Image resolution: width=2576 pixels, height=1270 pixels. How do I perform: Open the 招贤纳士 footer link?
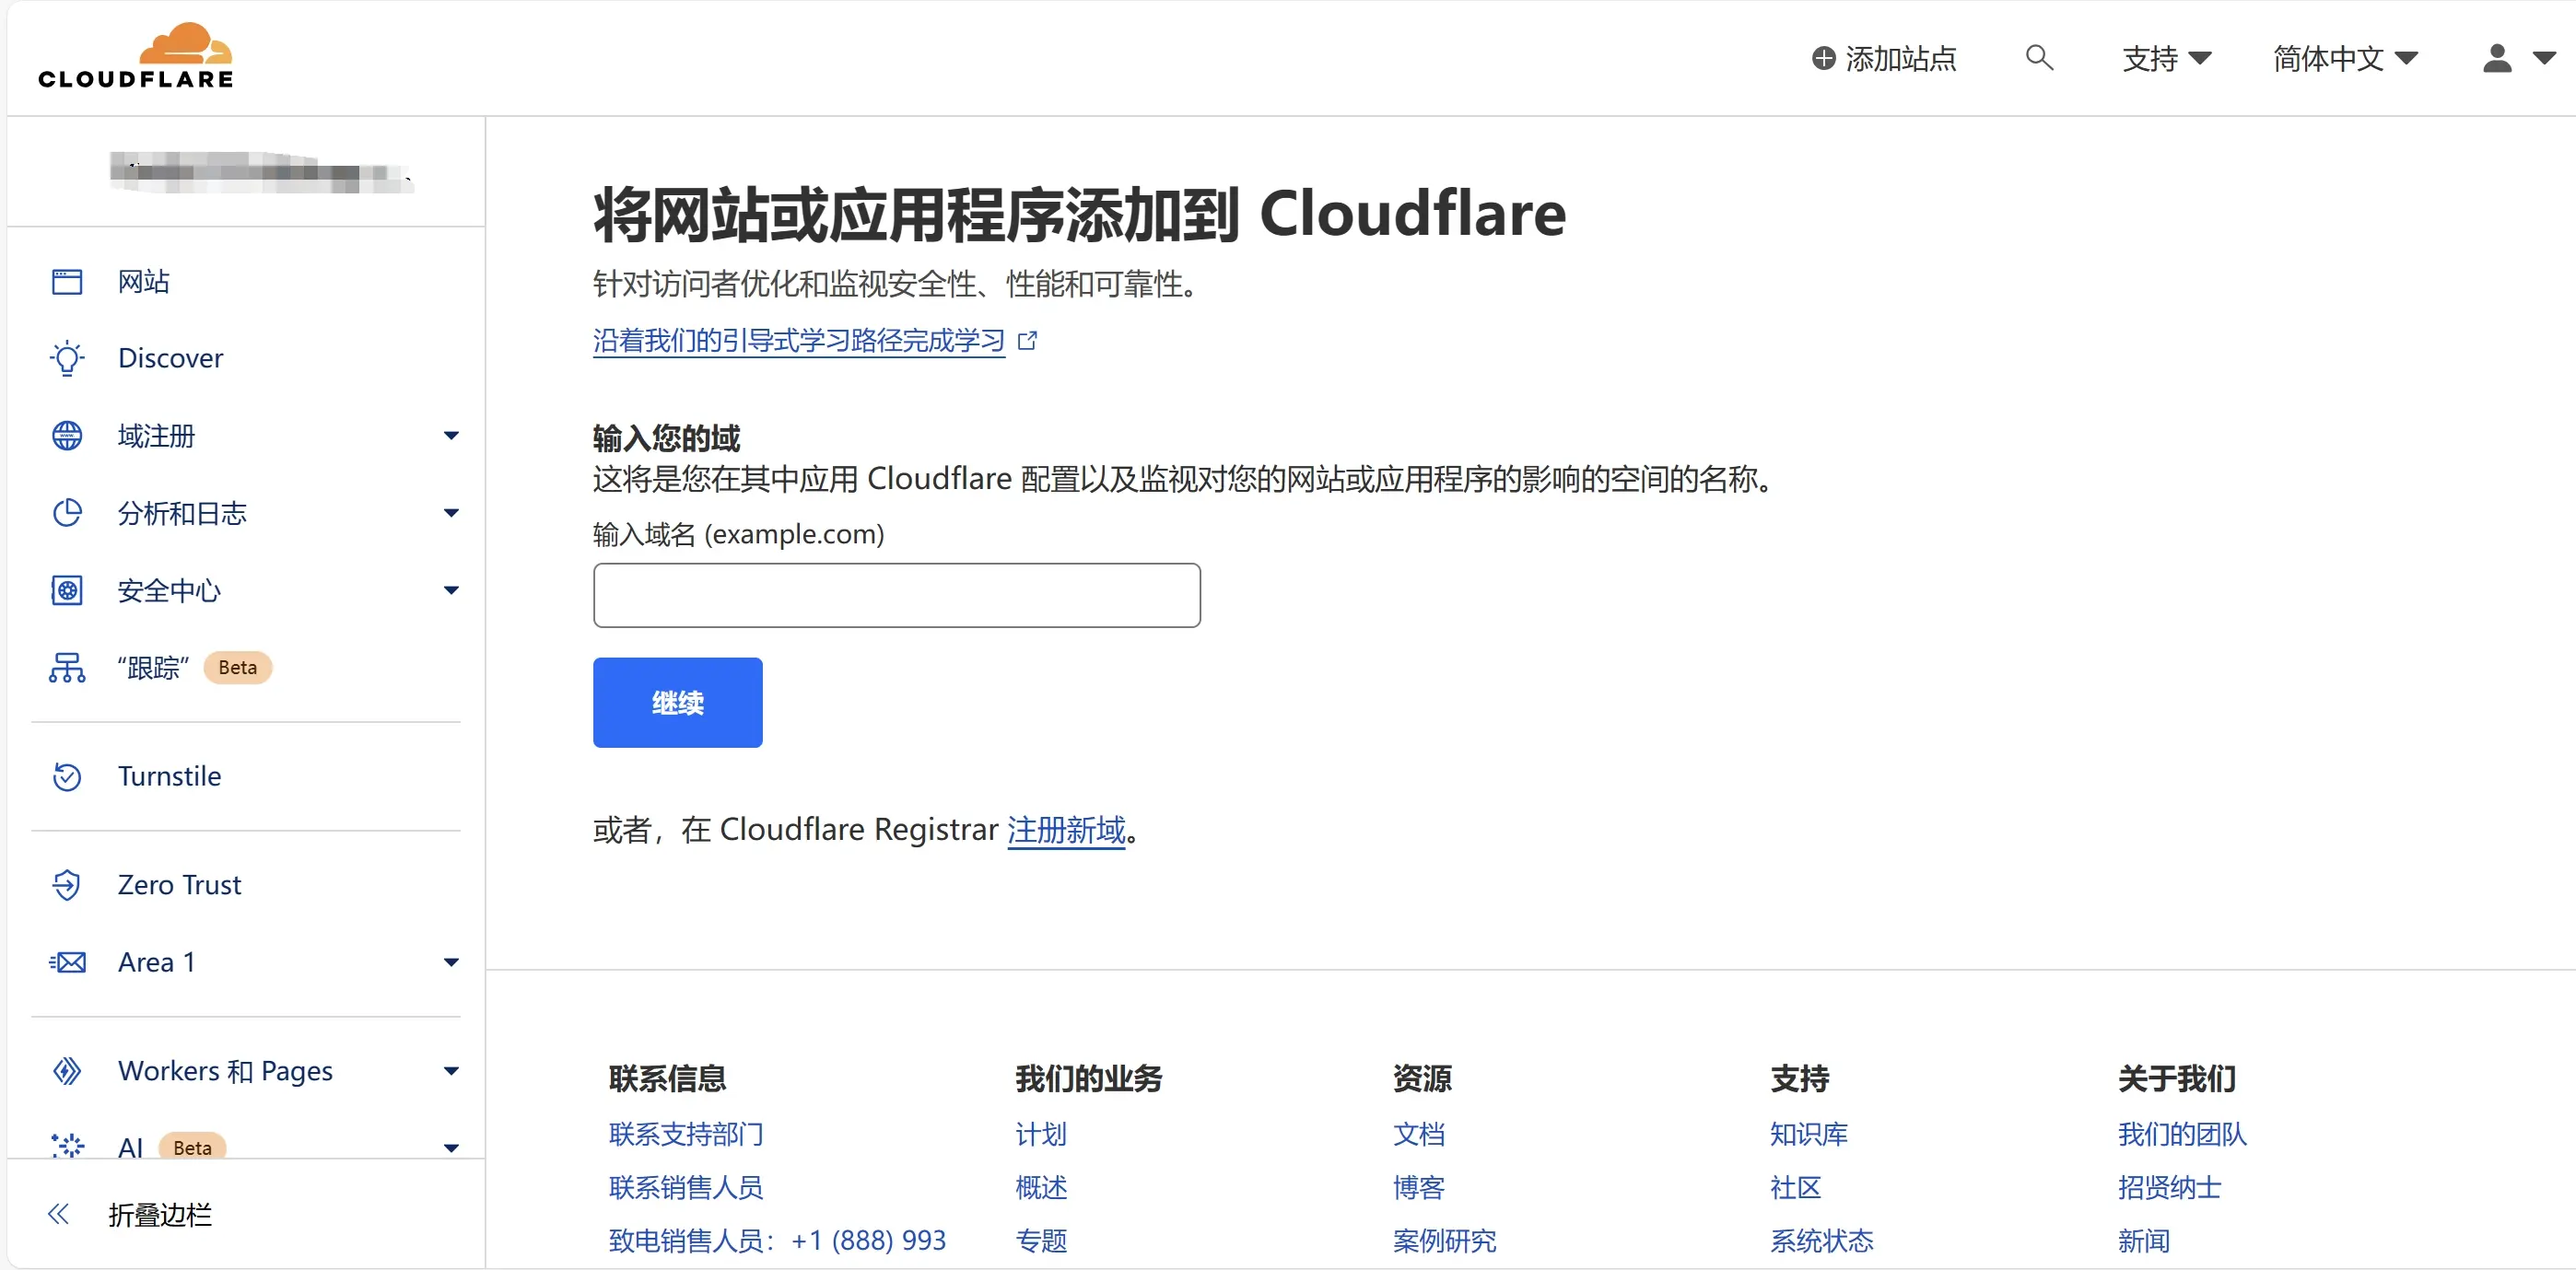pyautogui.click(x=2169, y=1188)
